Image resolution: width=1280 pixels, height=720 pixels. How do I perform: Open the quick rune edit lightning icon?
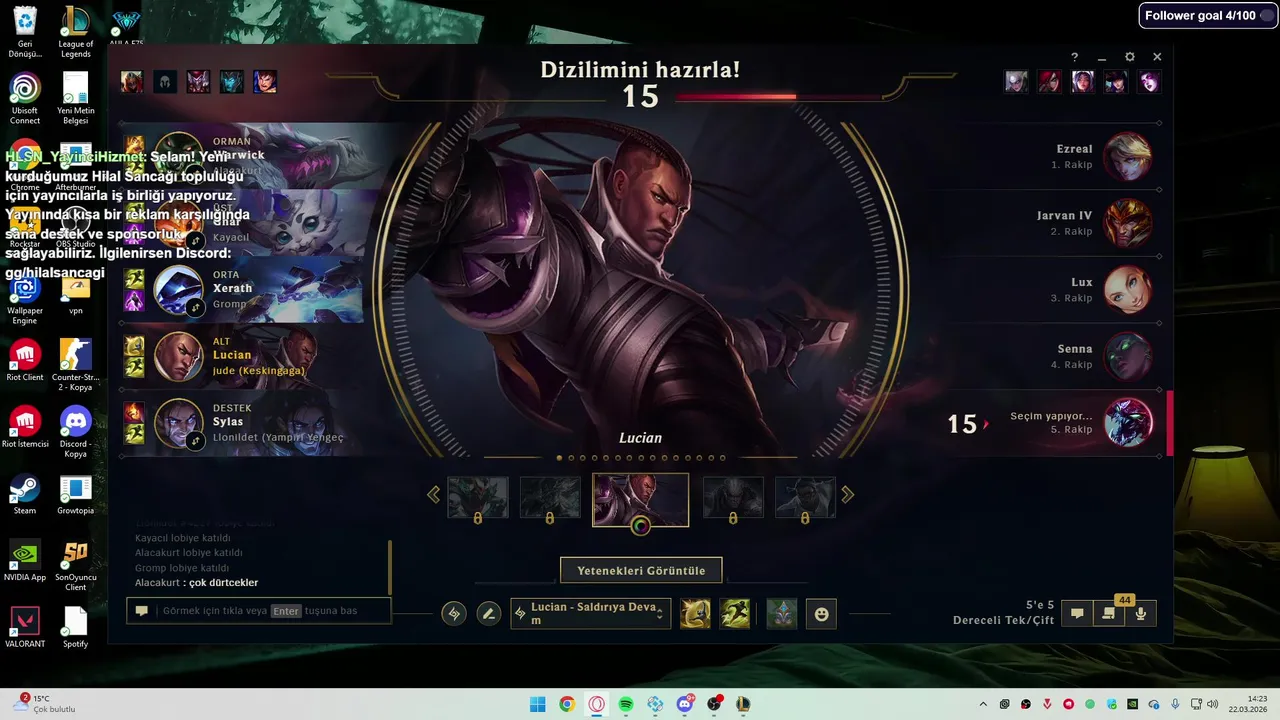(454, 613)
